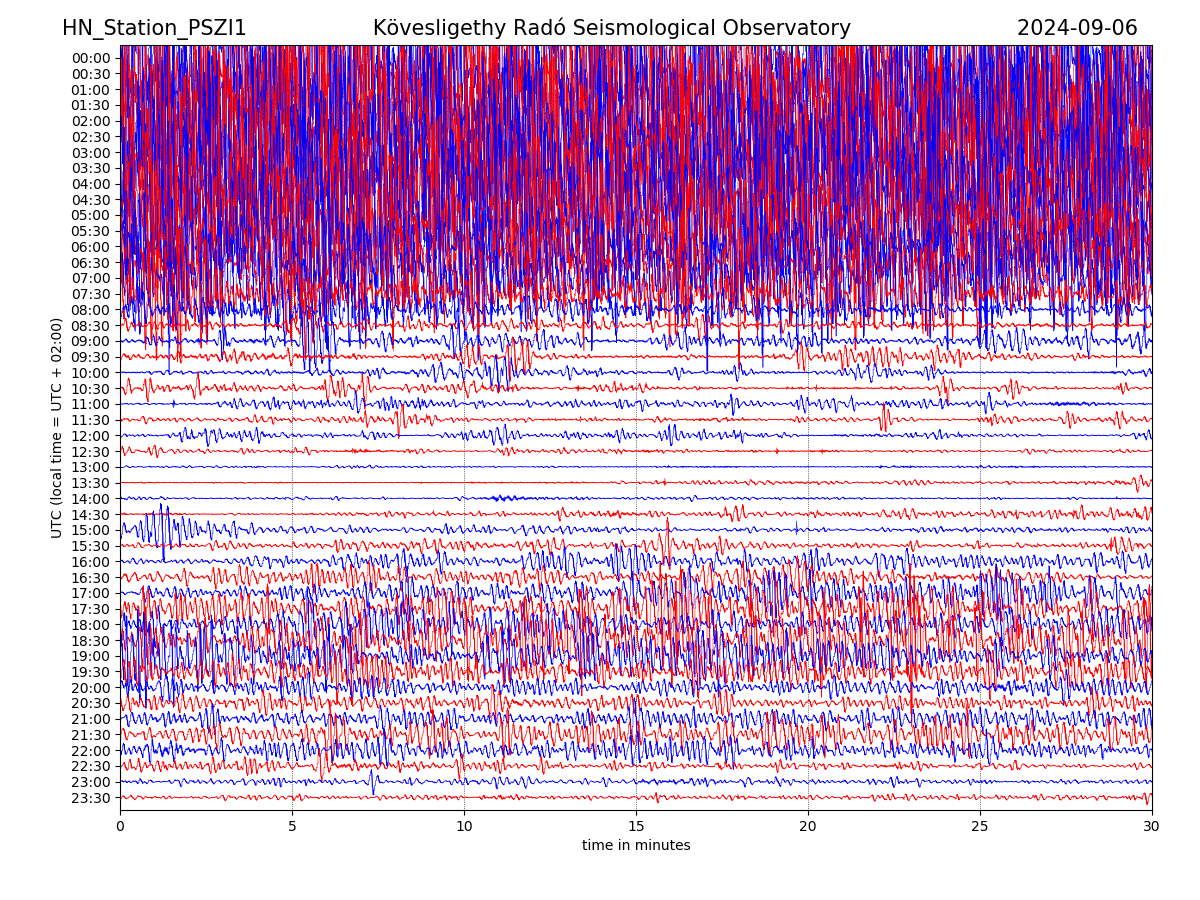The width and height of the screenshot is (1200, 900).
Task: Click the x-axis tick label 30
Action: (1152, 827)
